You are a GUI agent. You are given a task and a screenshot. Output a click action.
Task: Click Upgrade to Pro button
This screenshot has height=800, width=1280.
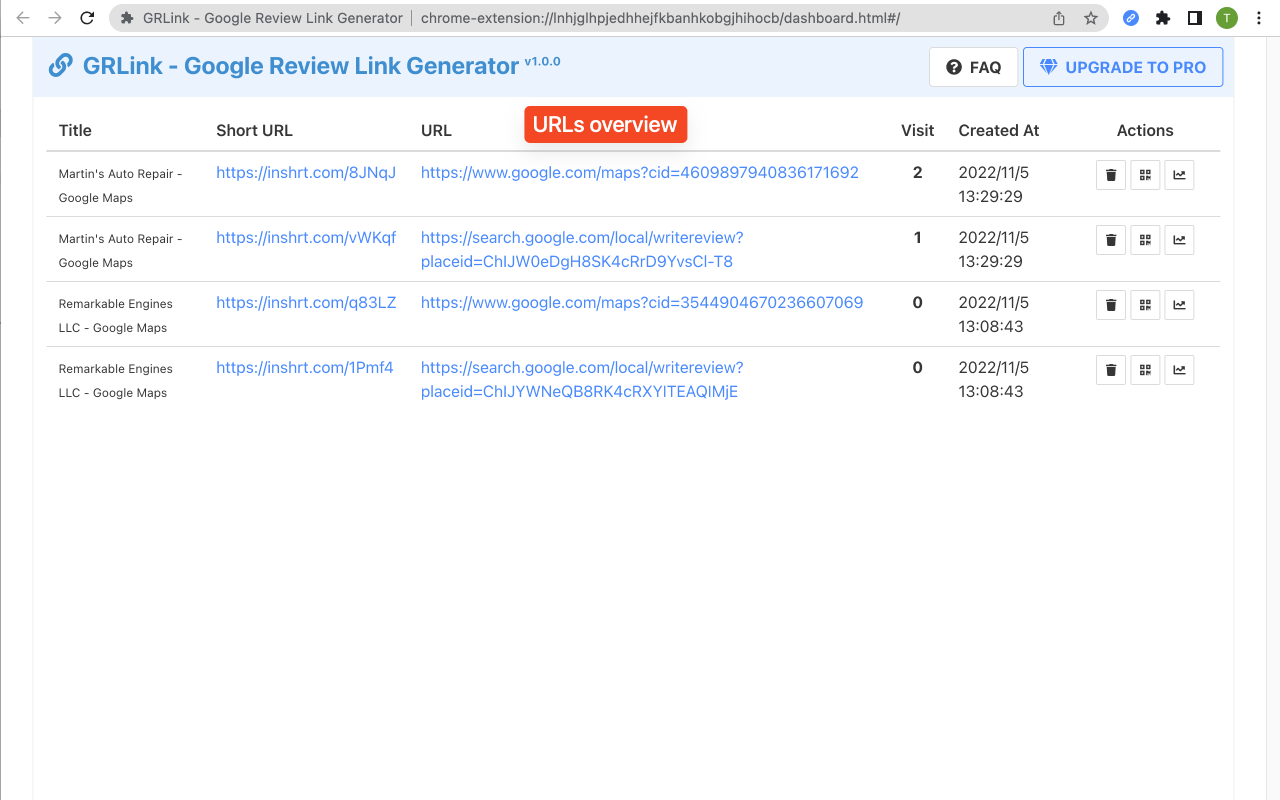pyautogui.click(x=1122, y=67)
